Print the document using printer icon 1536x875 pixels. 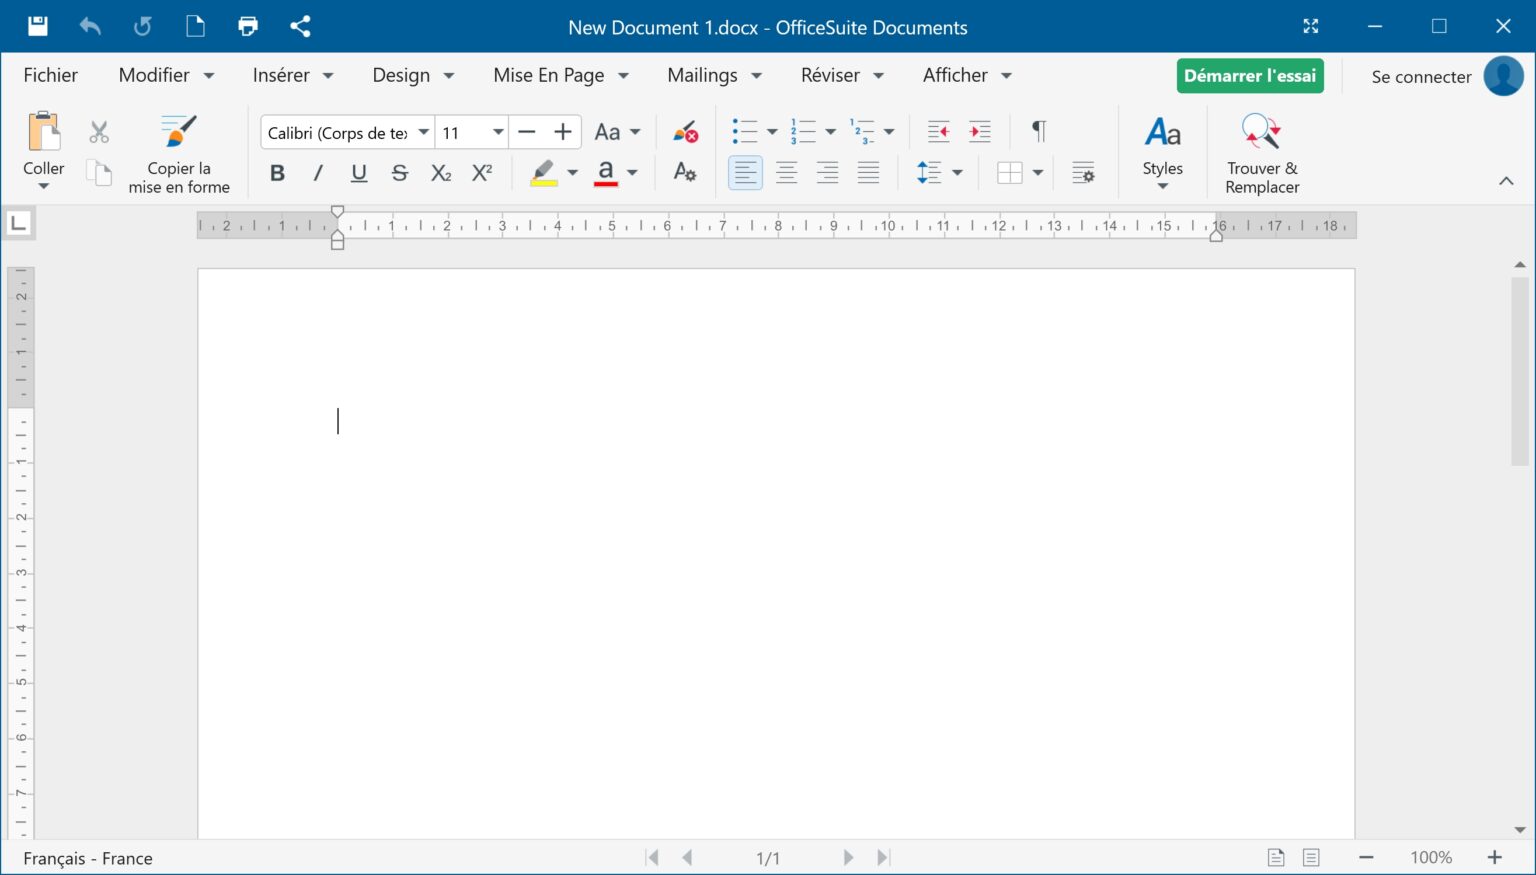(x=248, y=26)
